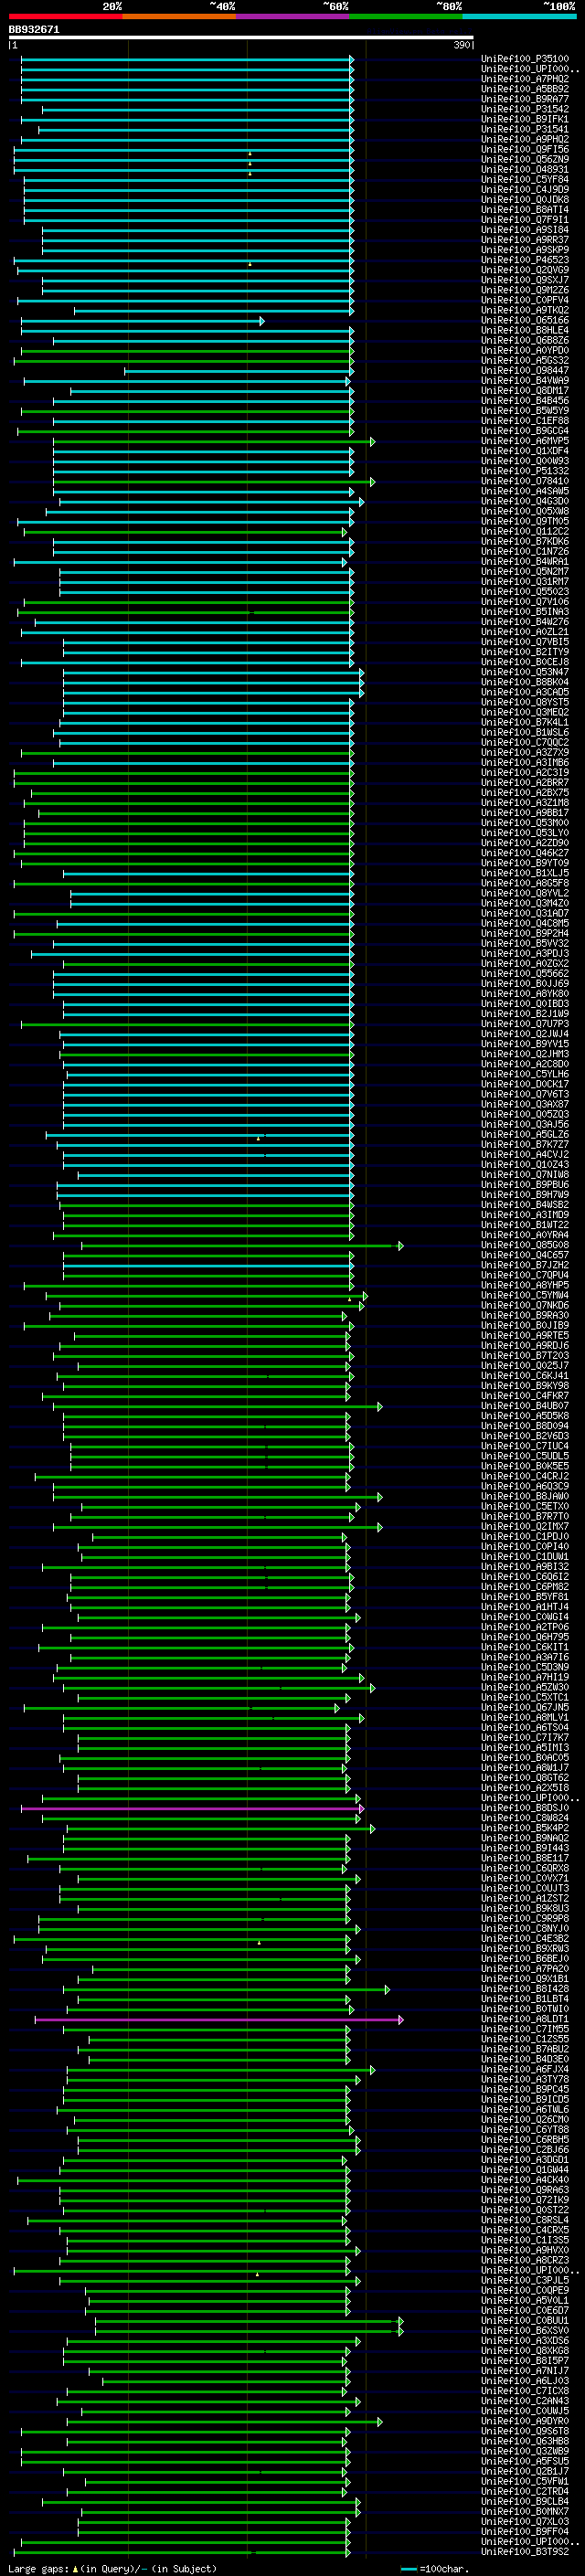Viewport: 585px width, 2576px height.
Task: Select hit label UniRef100_A5ZW30
Action: click(x=525, y=1688)
